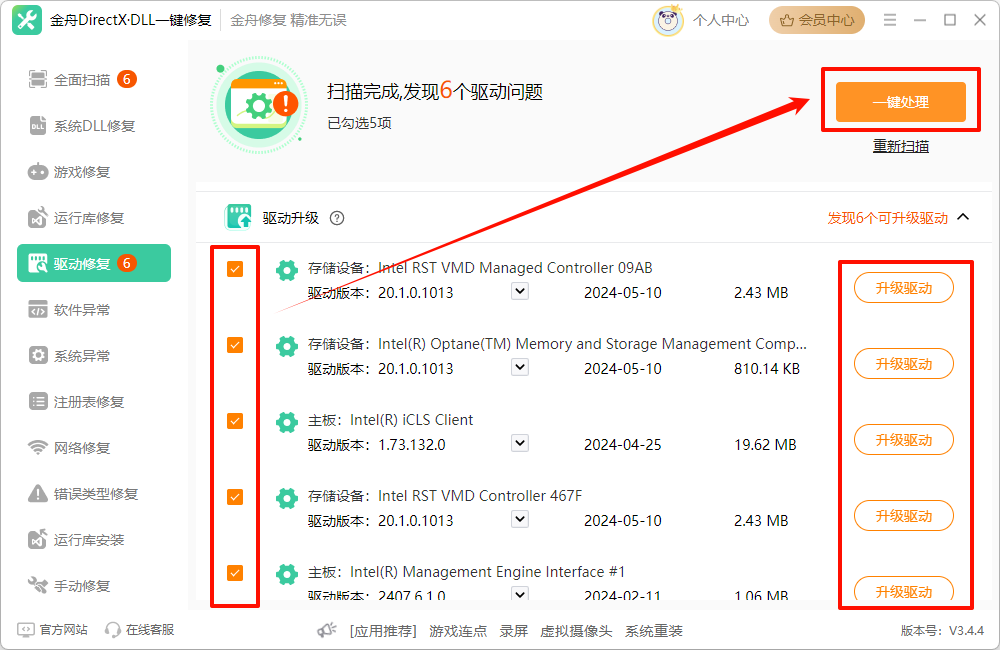The image size is (1000, 650).
Task: Open version dropdown for Intel Optane Memory driver
Action: point(520,367)
